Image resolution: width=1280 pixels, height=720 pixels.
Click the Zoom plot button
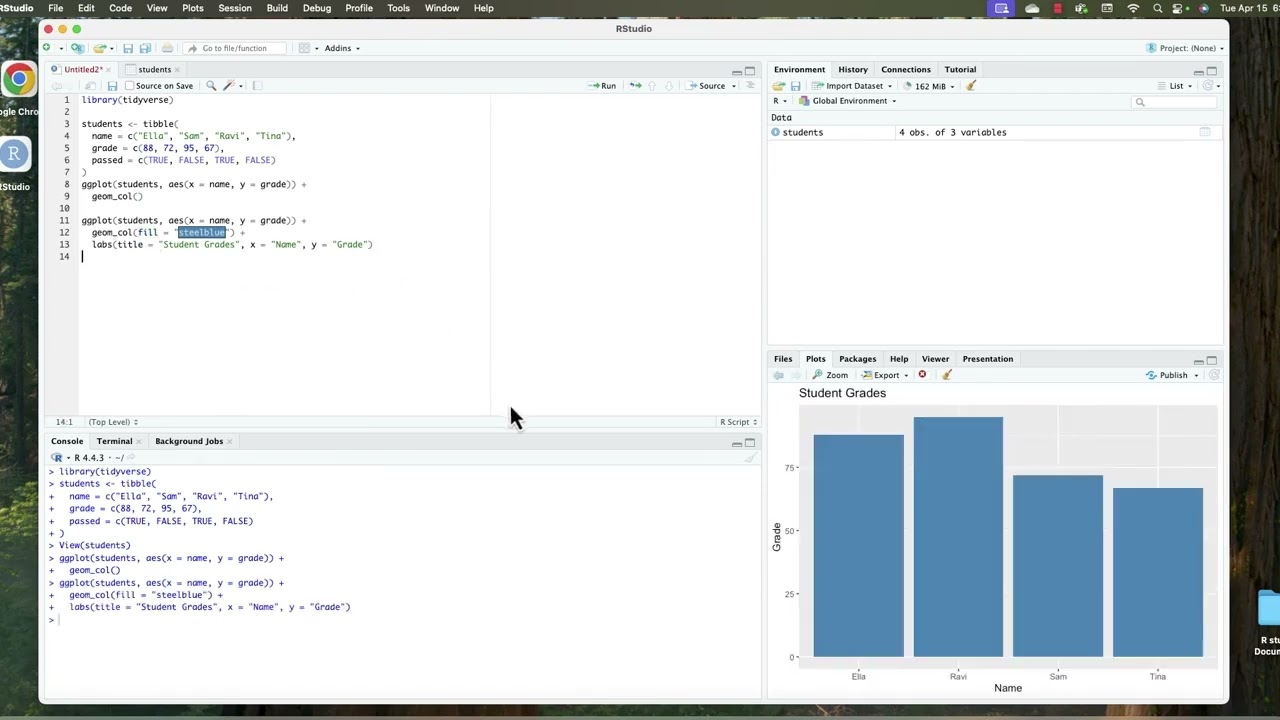[x=831, y=375]
